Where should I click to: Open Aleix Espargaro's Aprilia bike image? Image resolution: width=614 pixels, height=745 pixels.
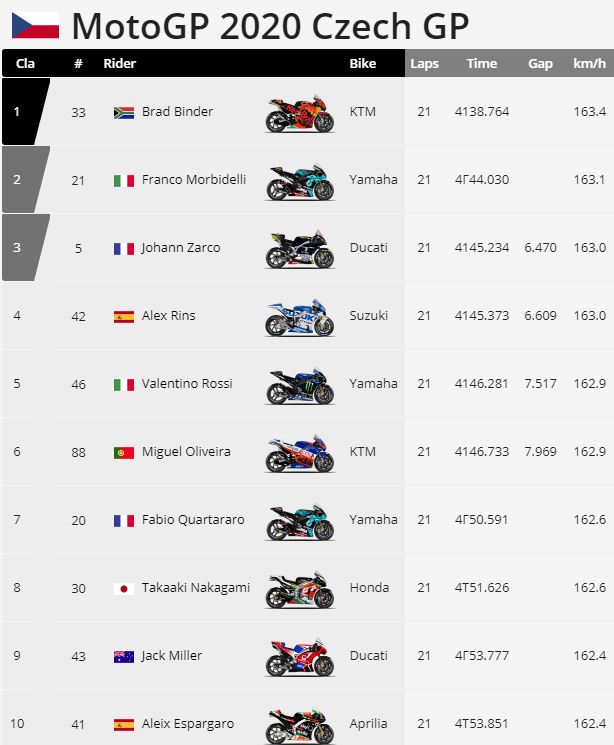[x=300, y=725]
